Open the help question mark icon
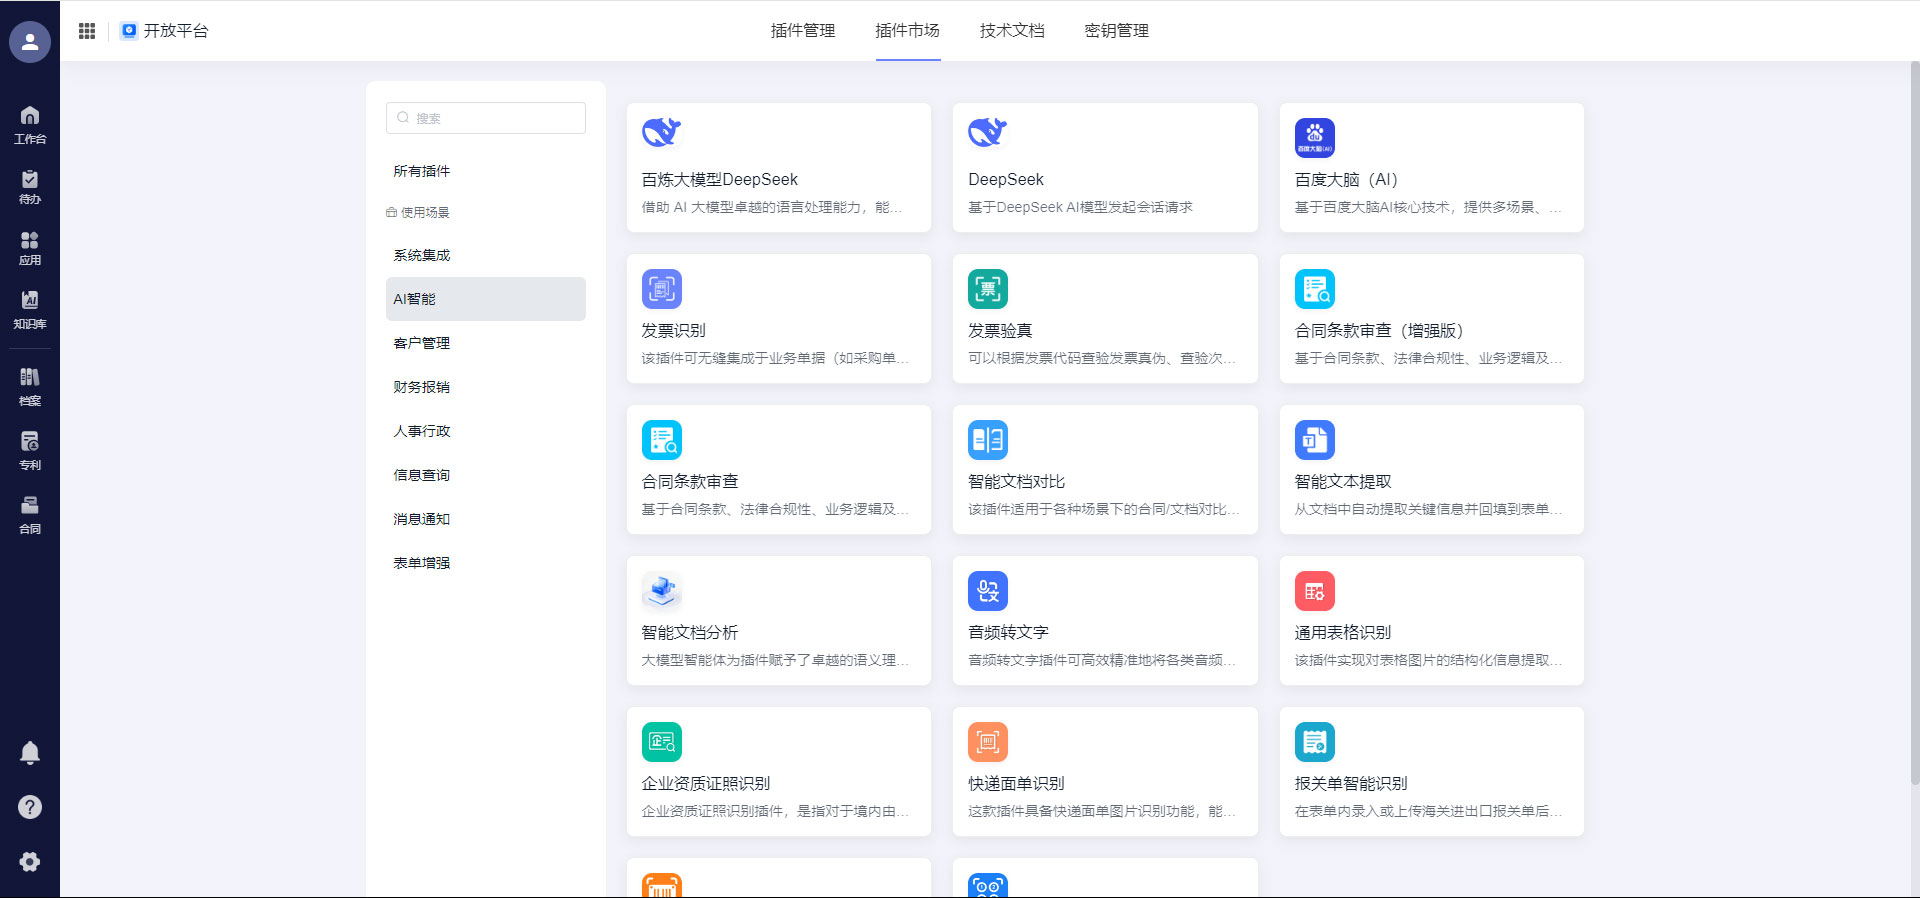The image size is (1920, 898). pos(30,807)
